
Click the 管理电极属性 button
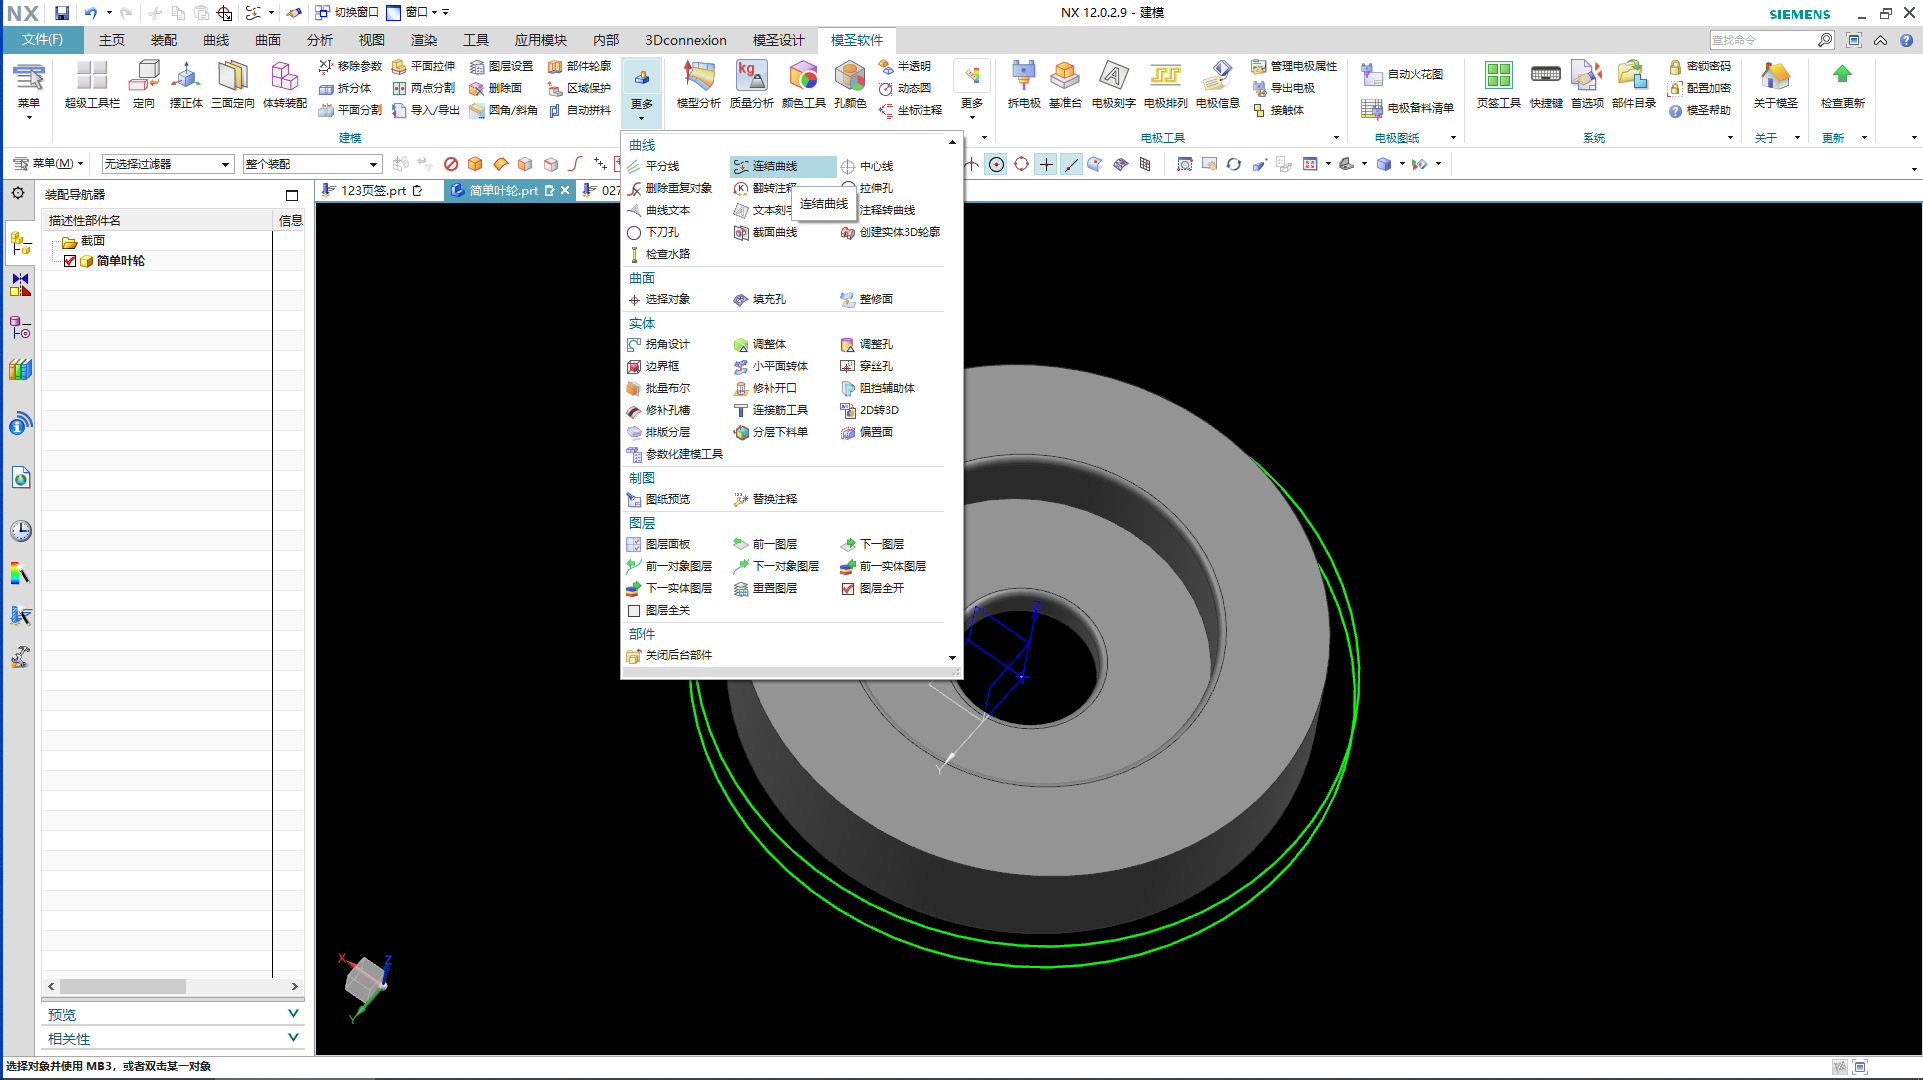click(x=1294, y=66)
